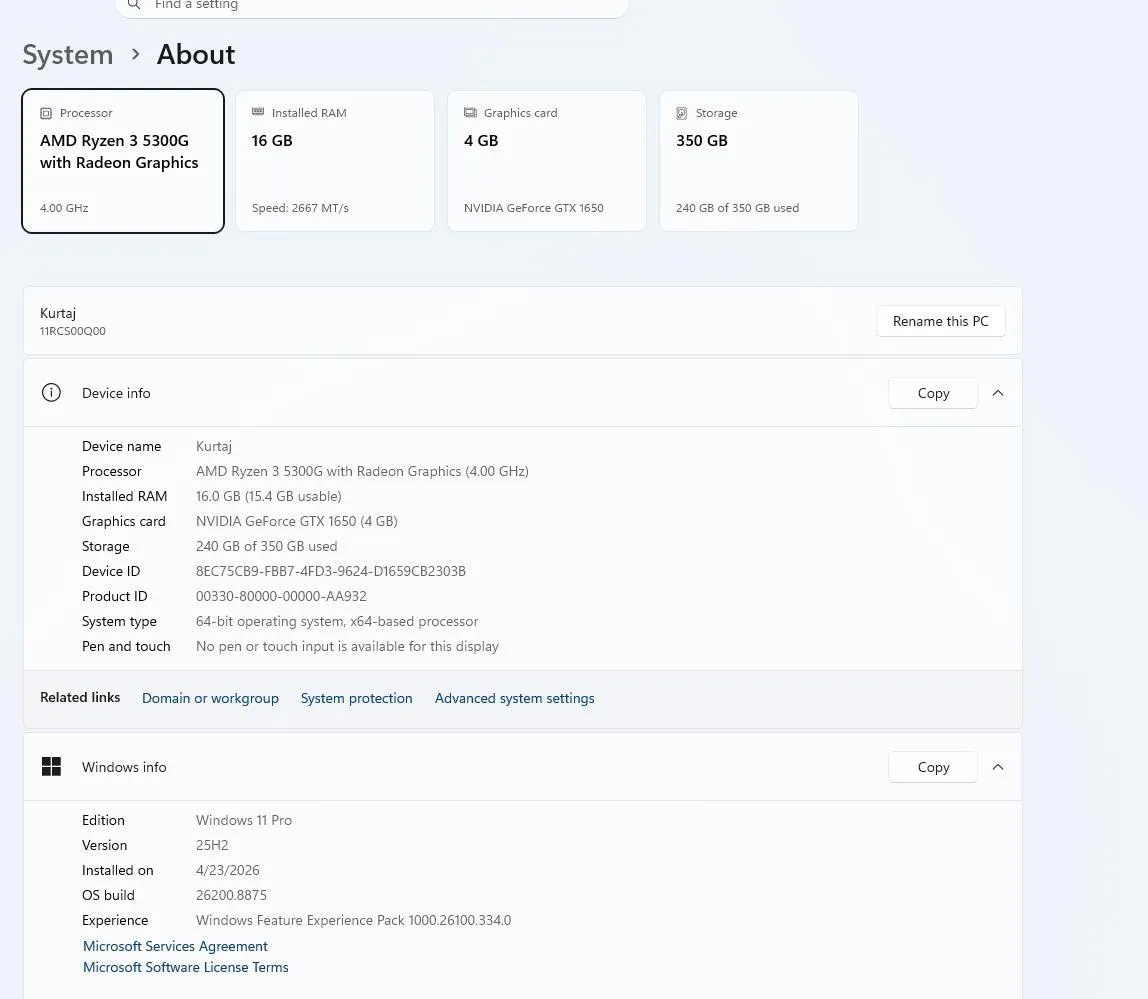
Task: Open System protection link
Action: pyautogui.click(x=357, y=698)
